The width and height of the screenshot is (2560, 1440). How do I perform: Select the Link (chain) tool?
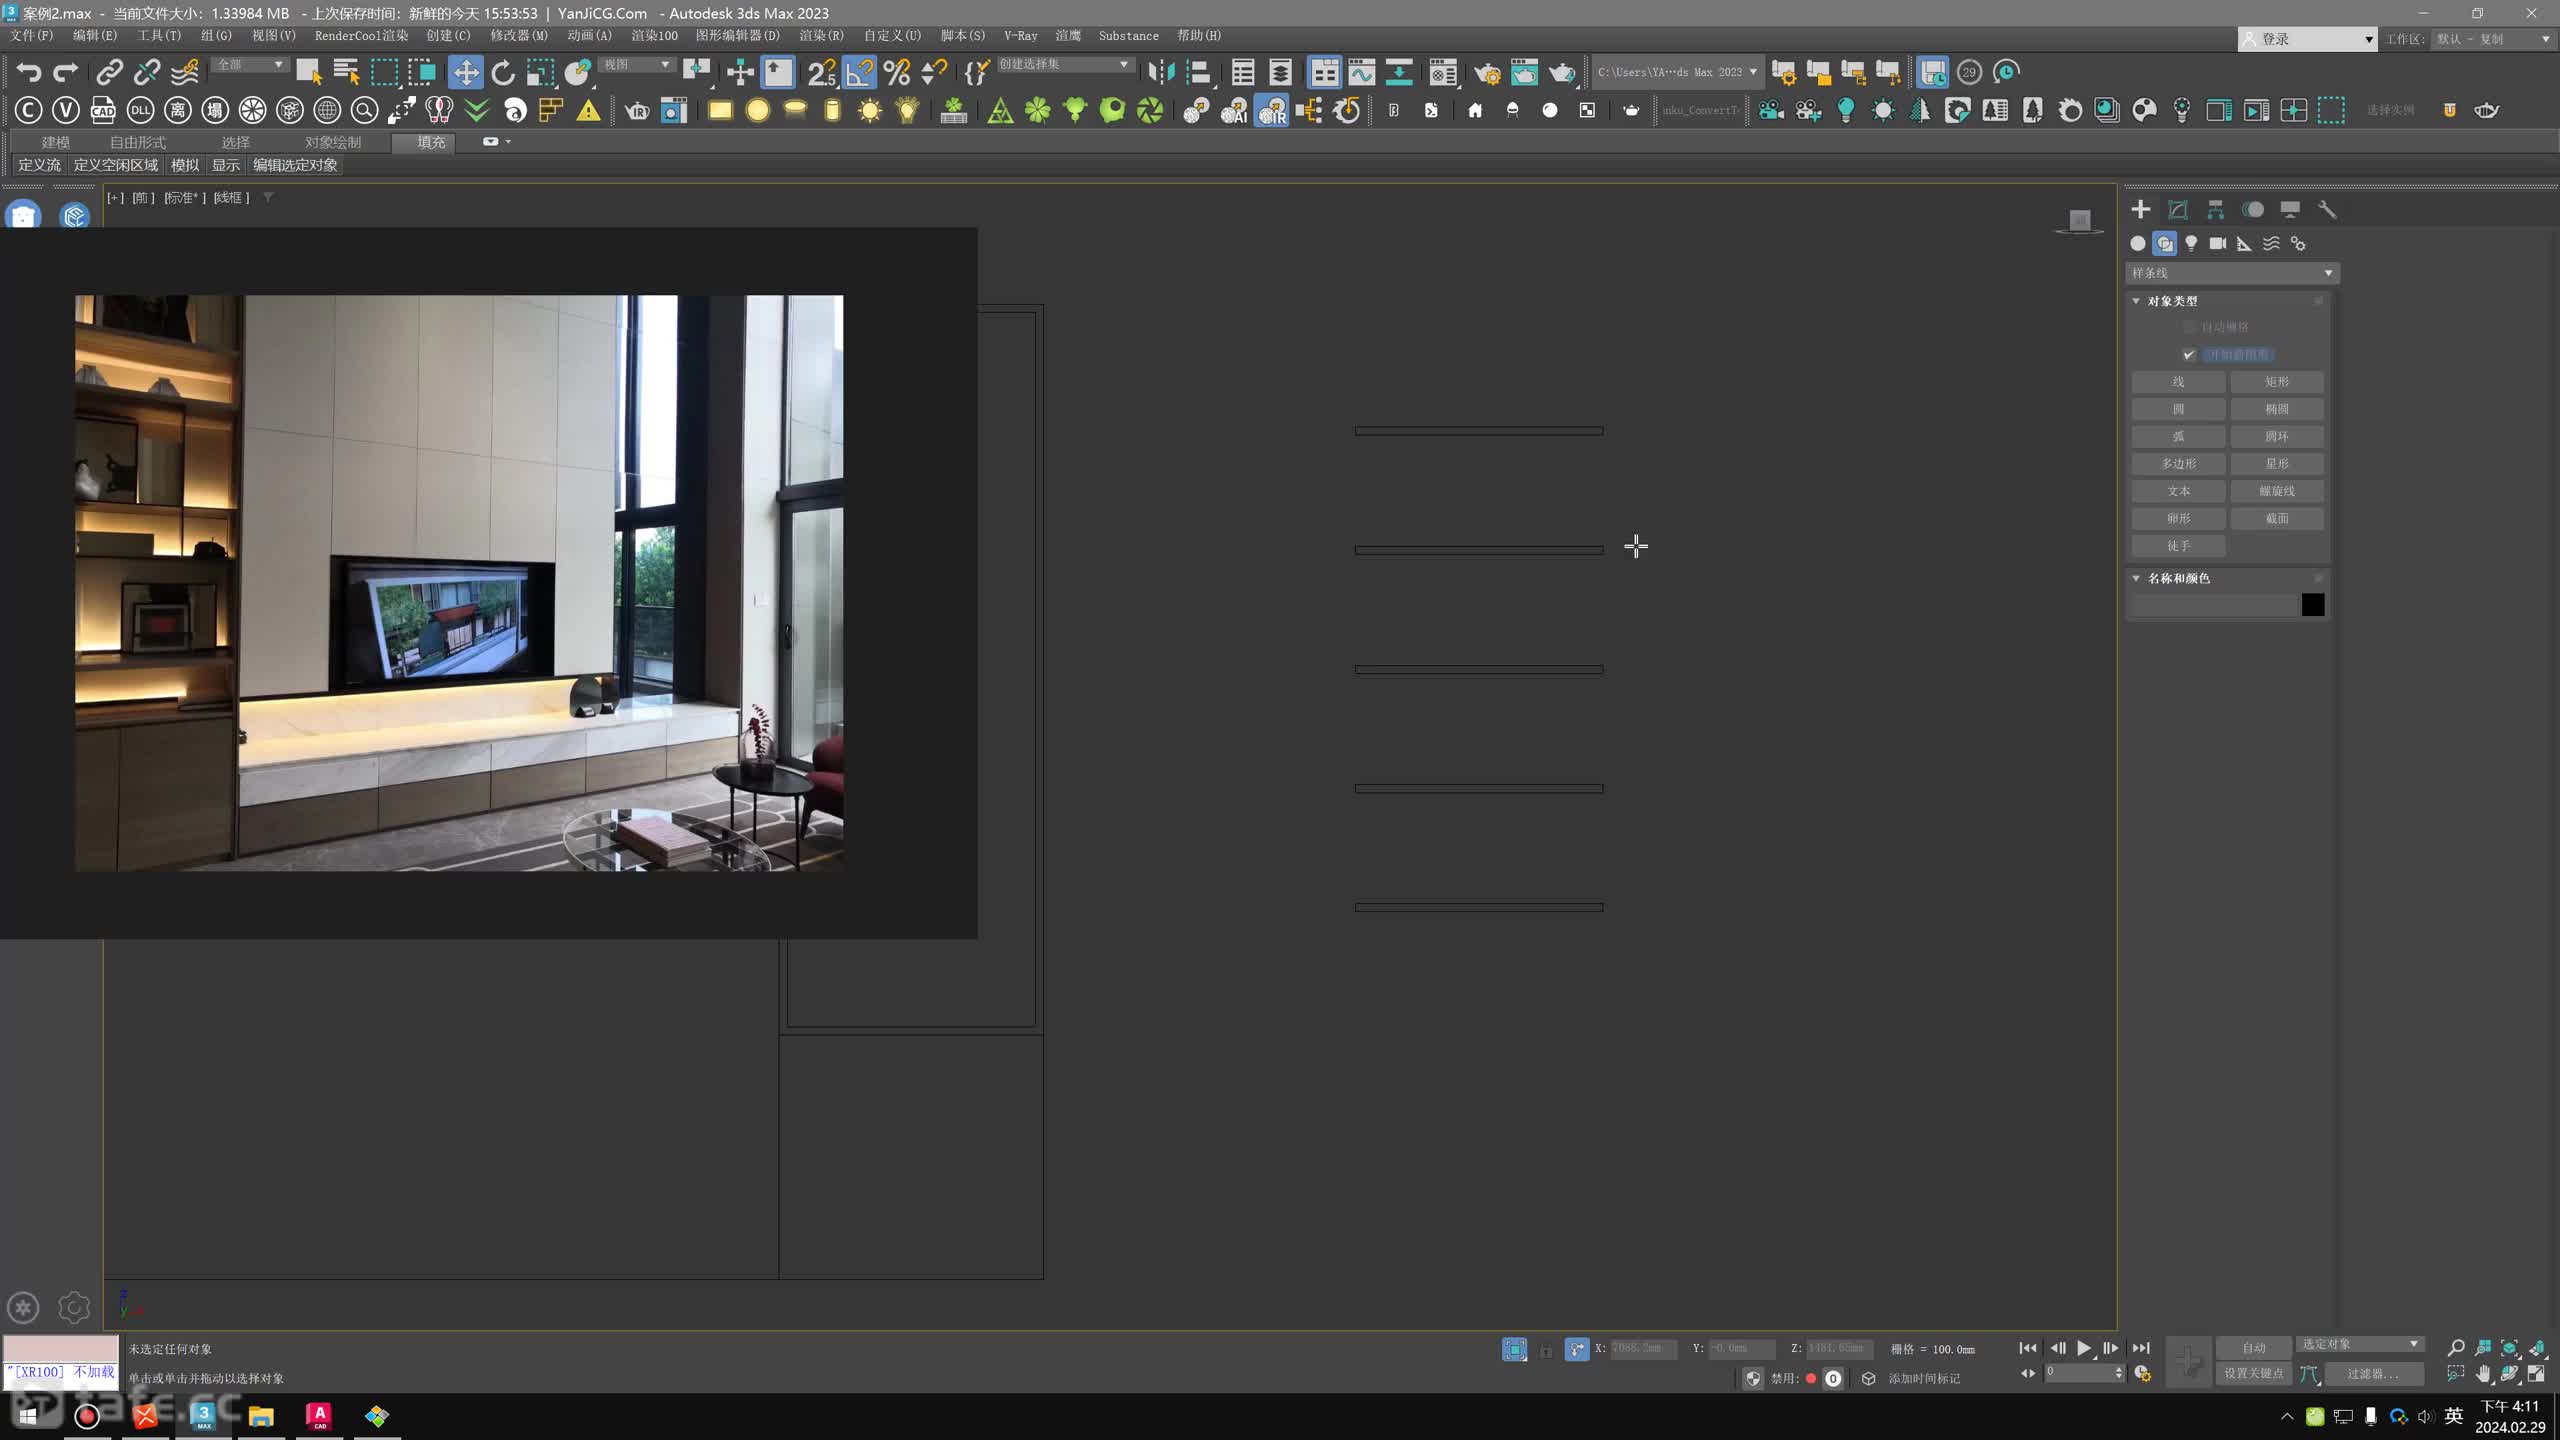(x=109, y=72)
